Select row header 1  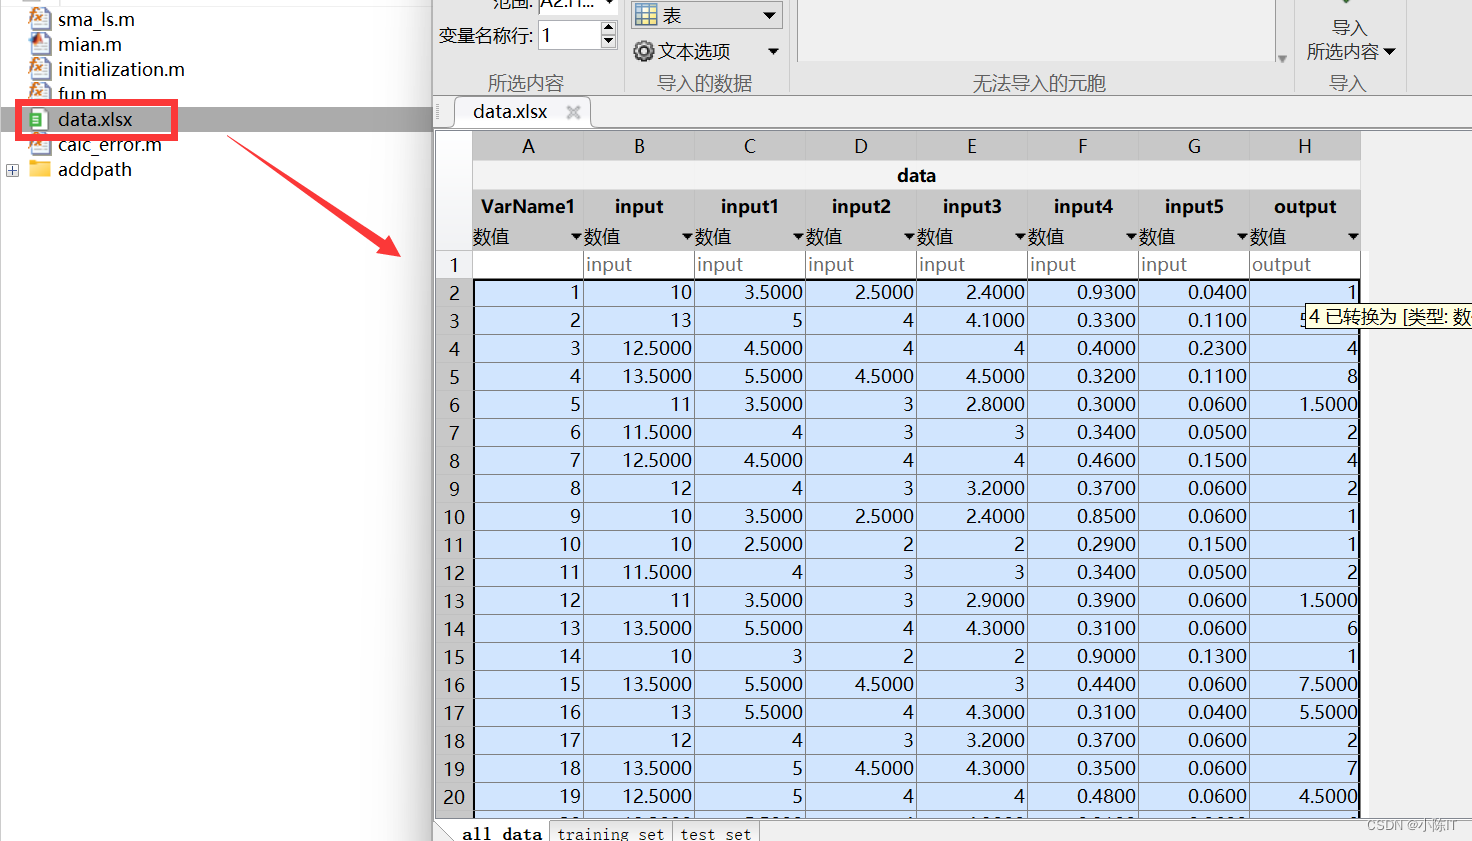click(x=454, y=265)
